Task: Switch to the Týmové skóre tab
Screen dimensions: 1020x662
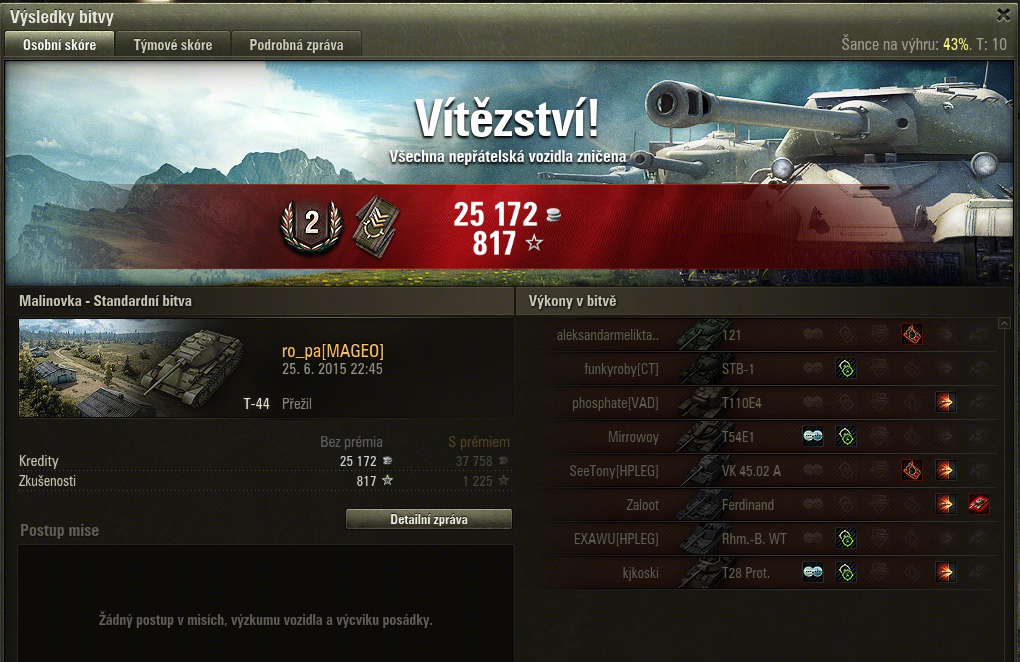Action: [x=172, y=44]
